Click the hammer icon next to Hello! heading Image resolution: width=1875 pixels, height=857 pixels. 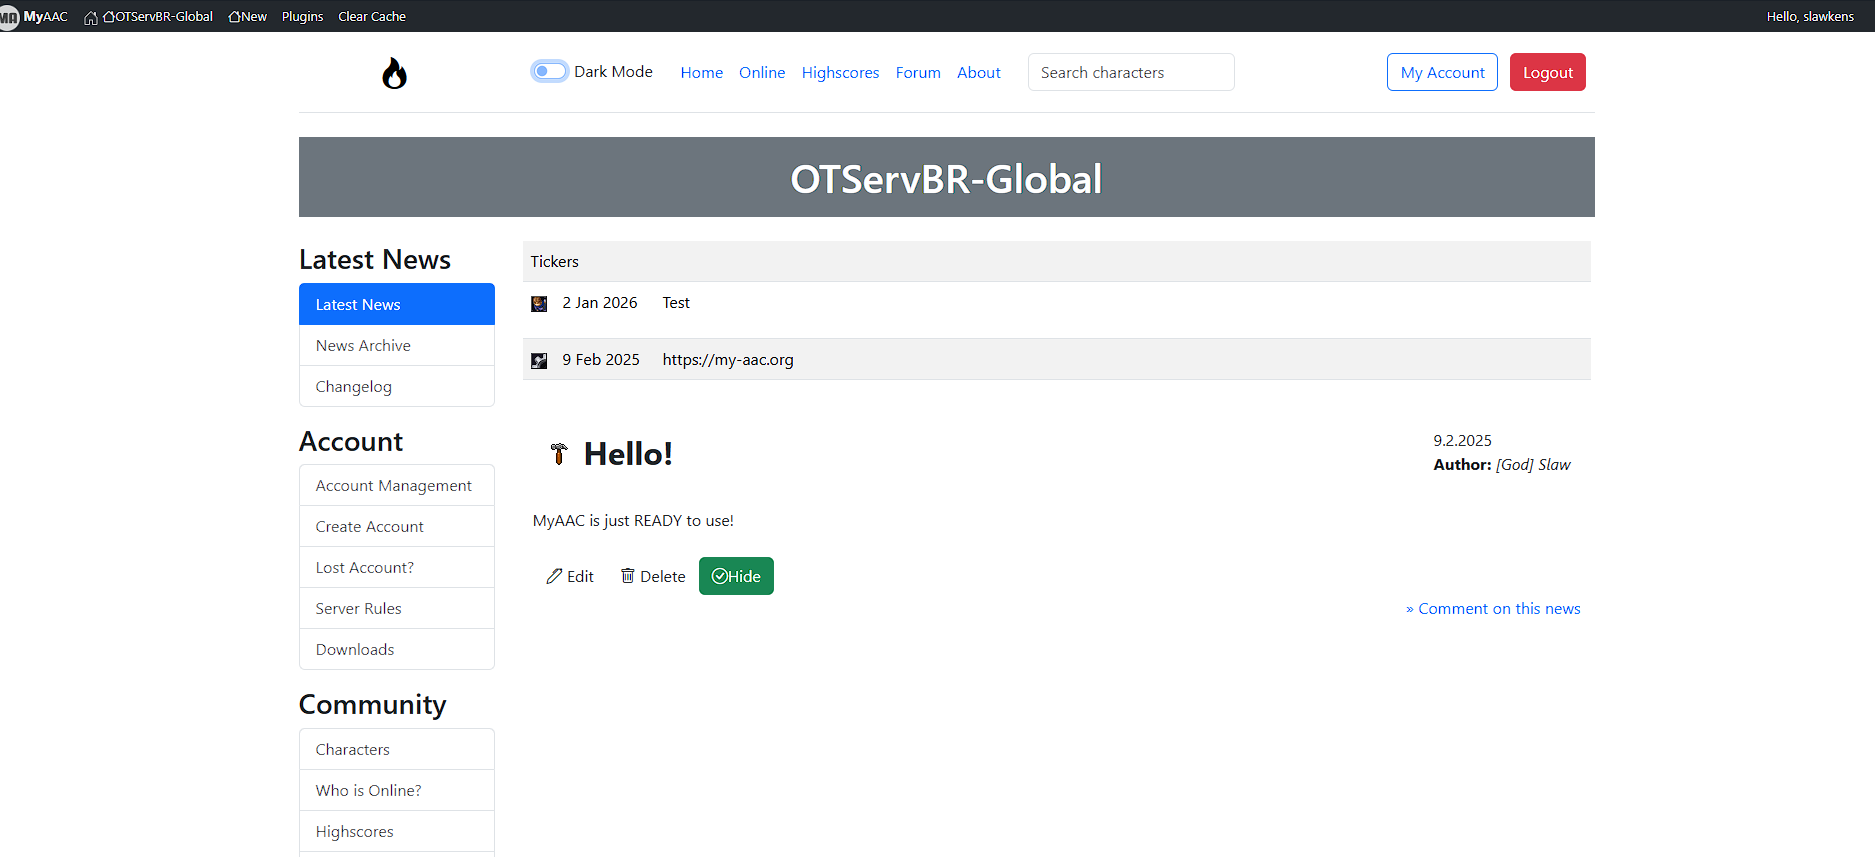pos(559,454)
